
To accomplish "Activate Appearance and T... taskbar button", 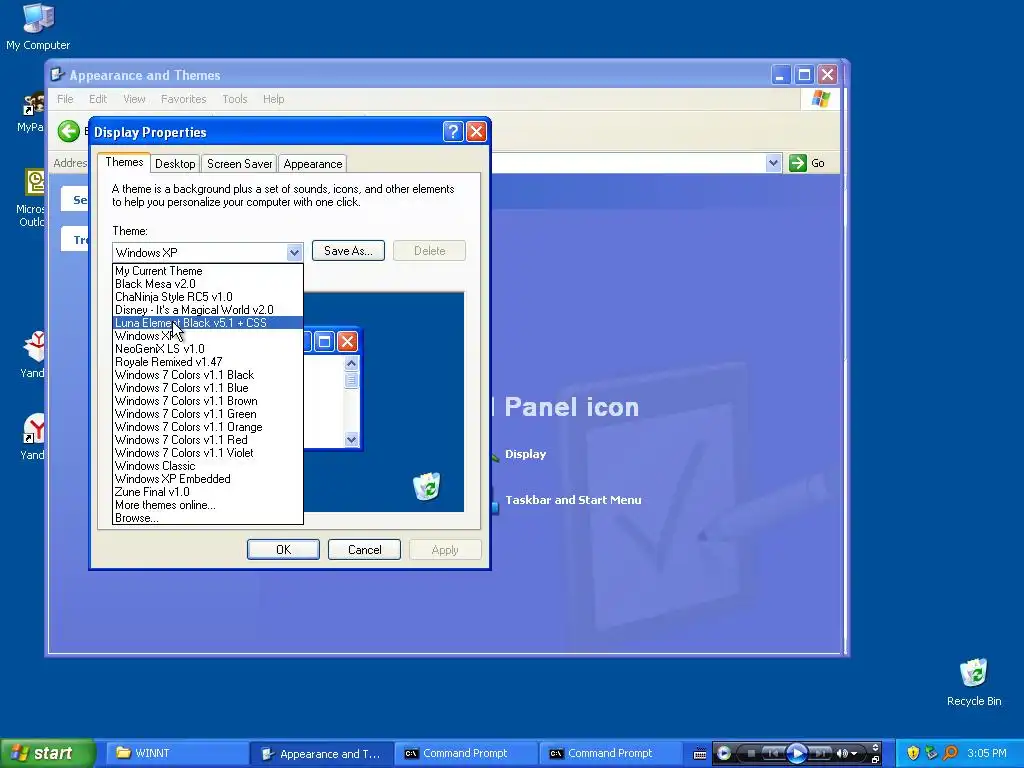I will 322,754.
